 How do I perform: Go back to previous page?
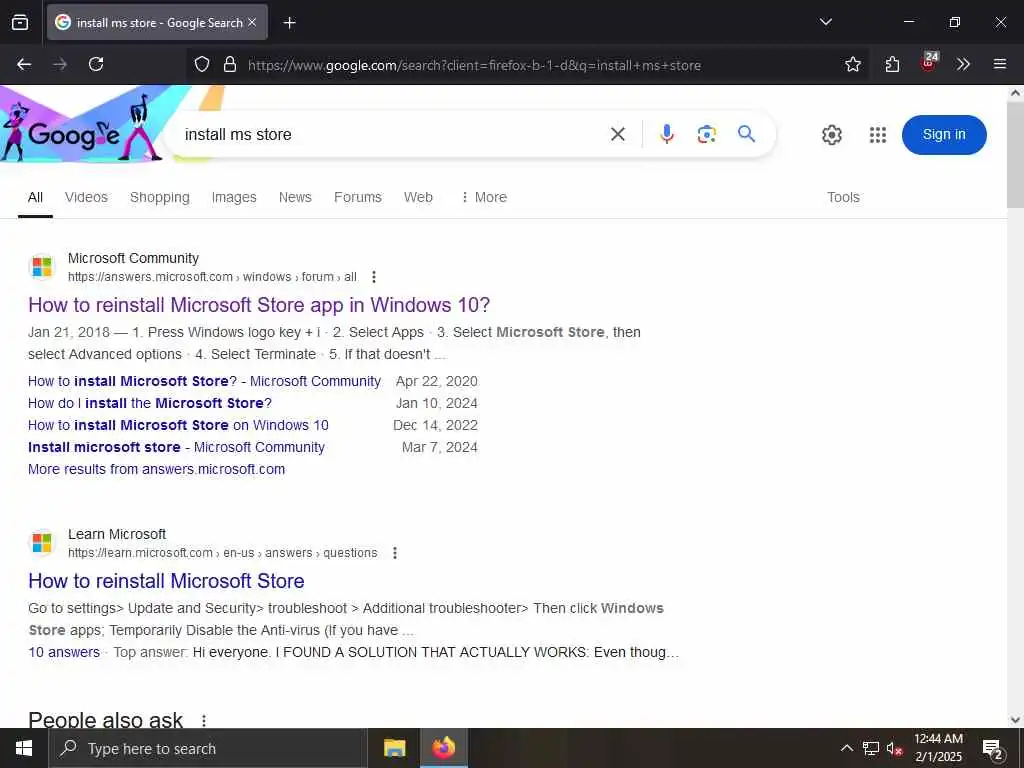tap(24, 64)
